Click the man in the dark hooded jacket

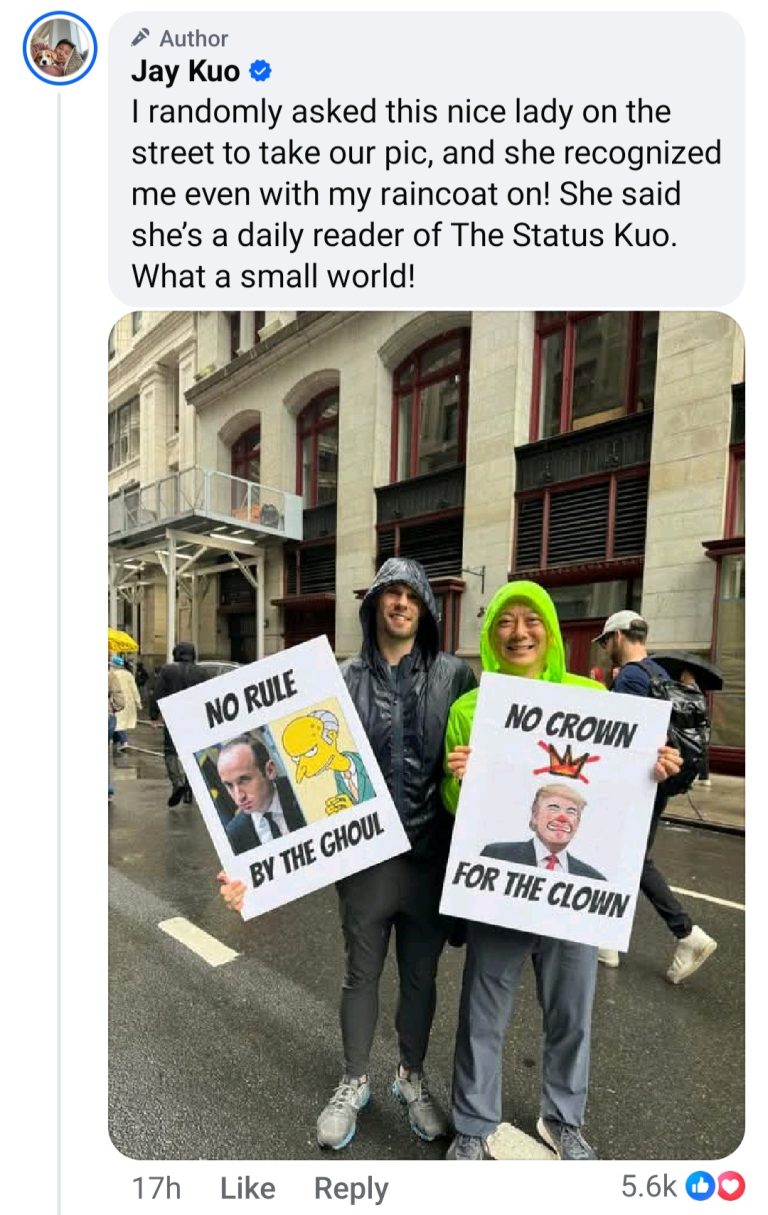(x=395, y=850)
